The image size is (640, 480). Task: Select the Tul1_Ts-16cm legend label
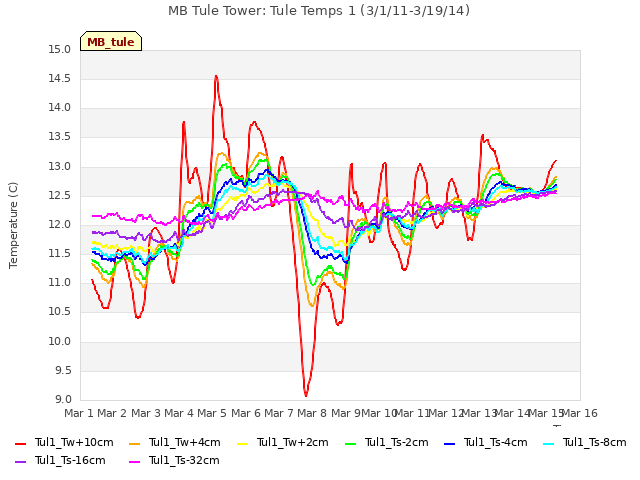(x=70, y=460)
